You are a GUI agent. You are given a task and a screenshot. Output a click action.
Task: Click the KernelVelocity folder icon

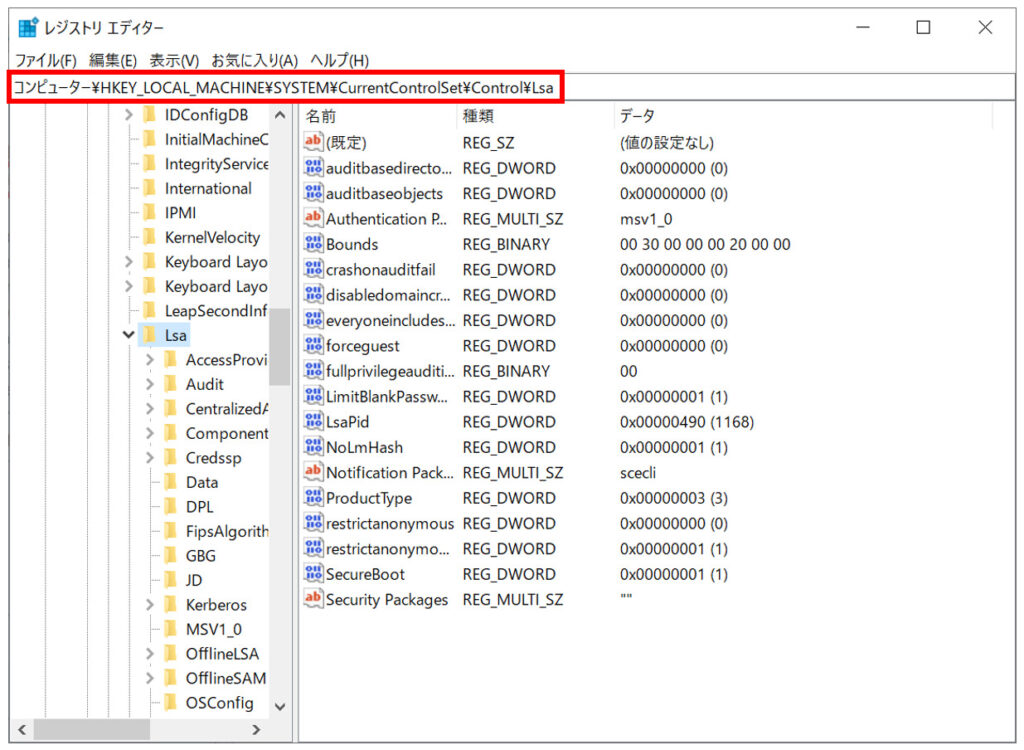(150, 237)
